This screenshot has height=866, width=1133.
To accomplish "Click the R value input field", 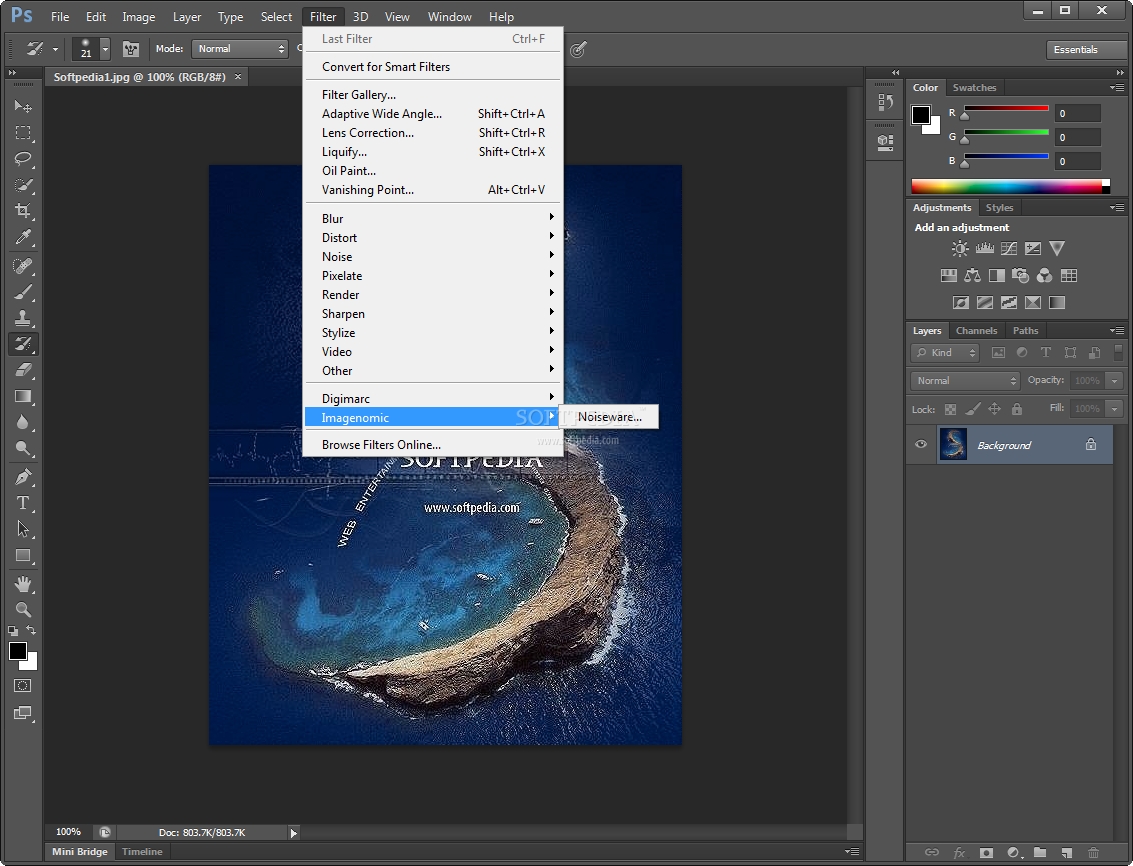I will [x=1077, y=113].
